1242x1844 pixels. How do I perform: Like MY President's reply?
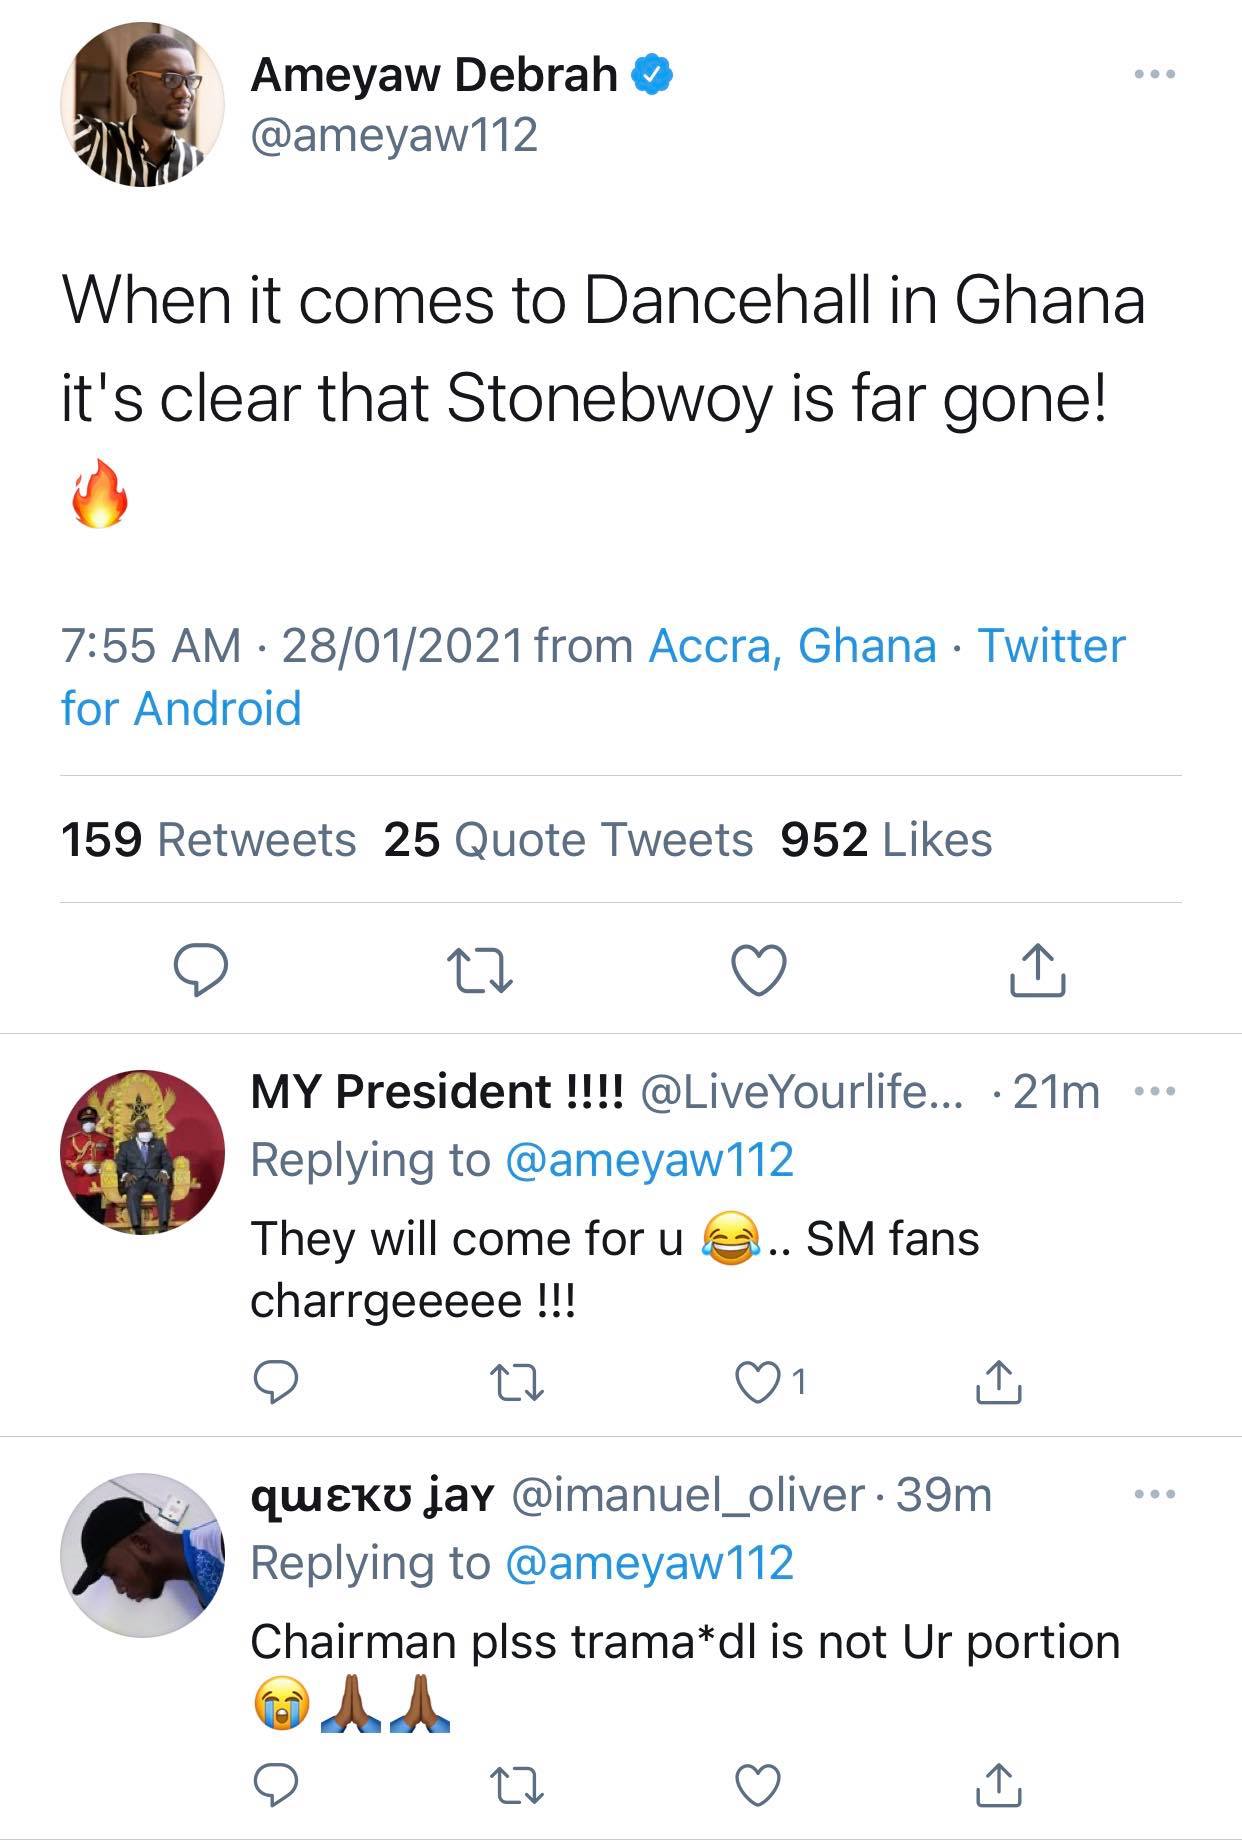(758, 1382)
